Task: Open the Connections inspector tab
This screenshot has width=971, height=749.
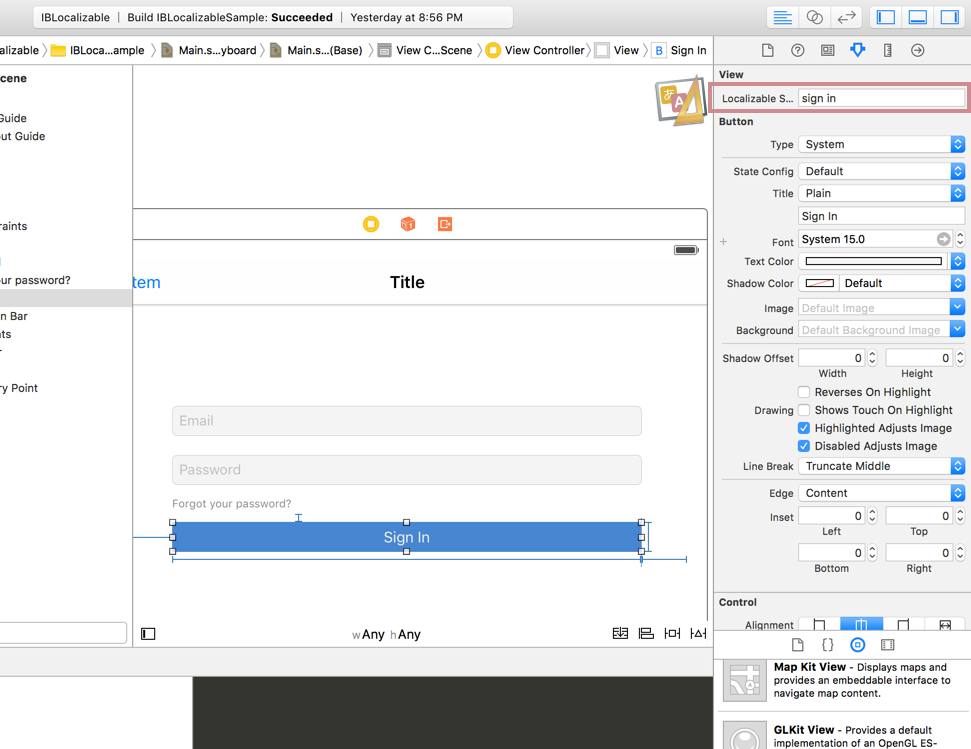Action: click(918, 50)
